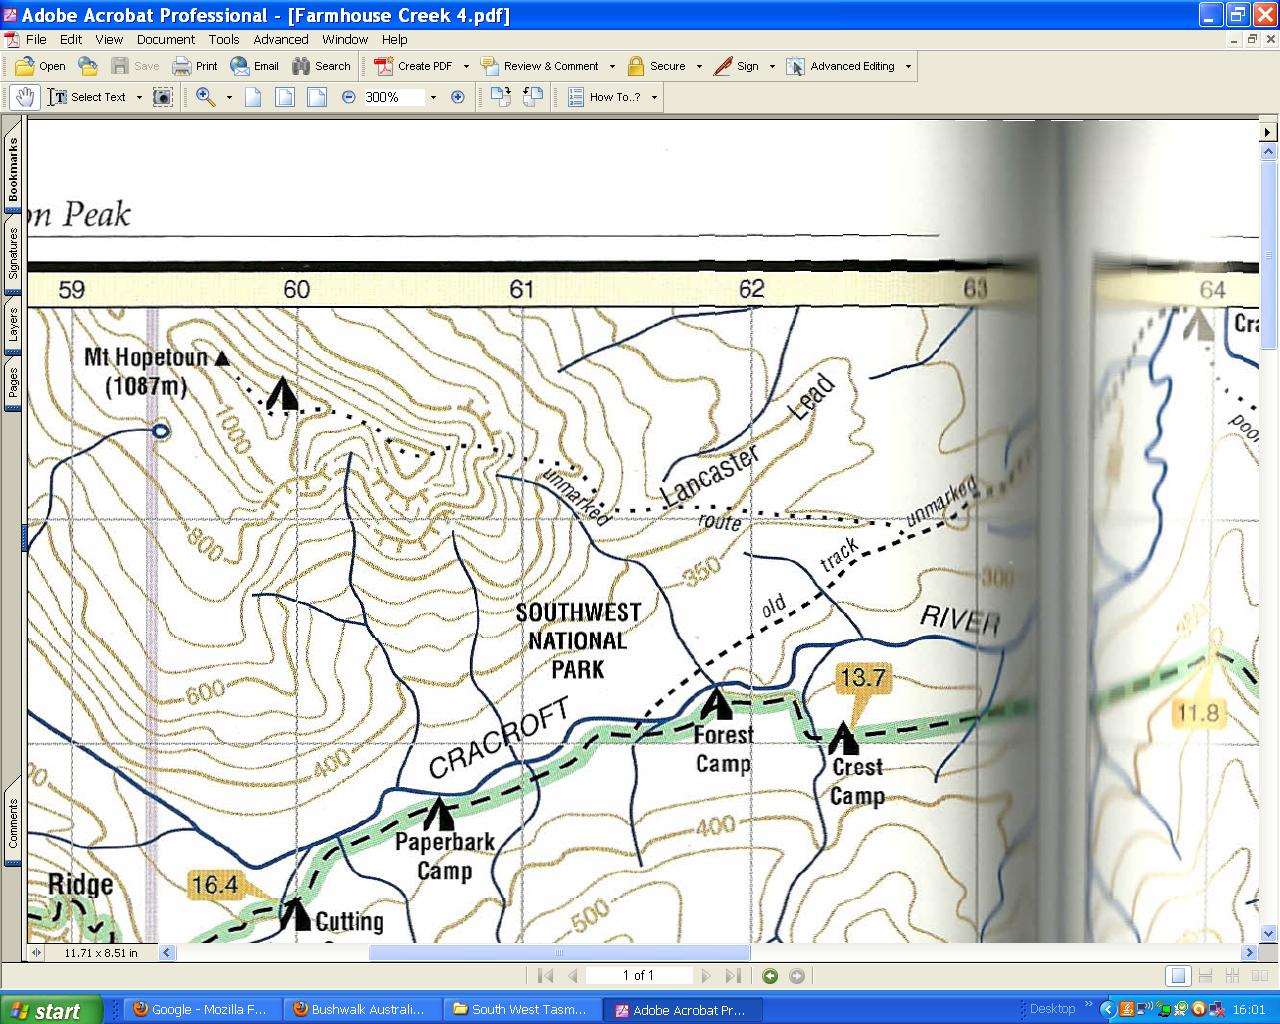
Task: Click the horizontal scrollbar thumb
Action: [559, 953]
